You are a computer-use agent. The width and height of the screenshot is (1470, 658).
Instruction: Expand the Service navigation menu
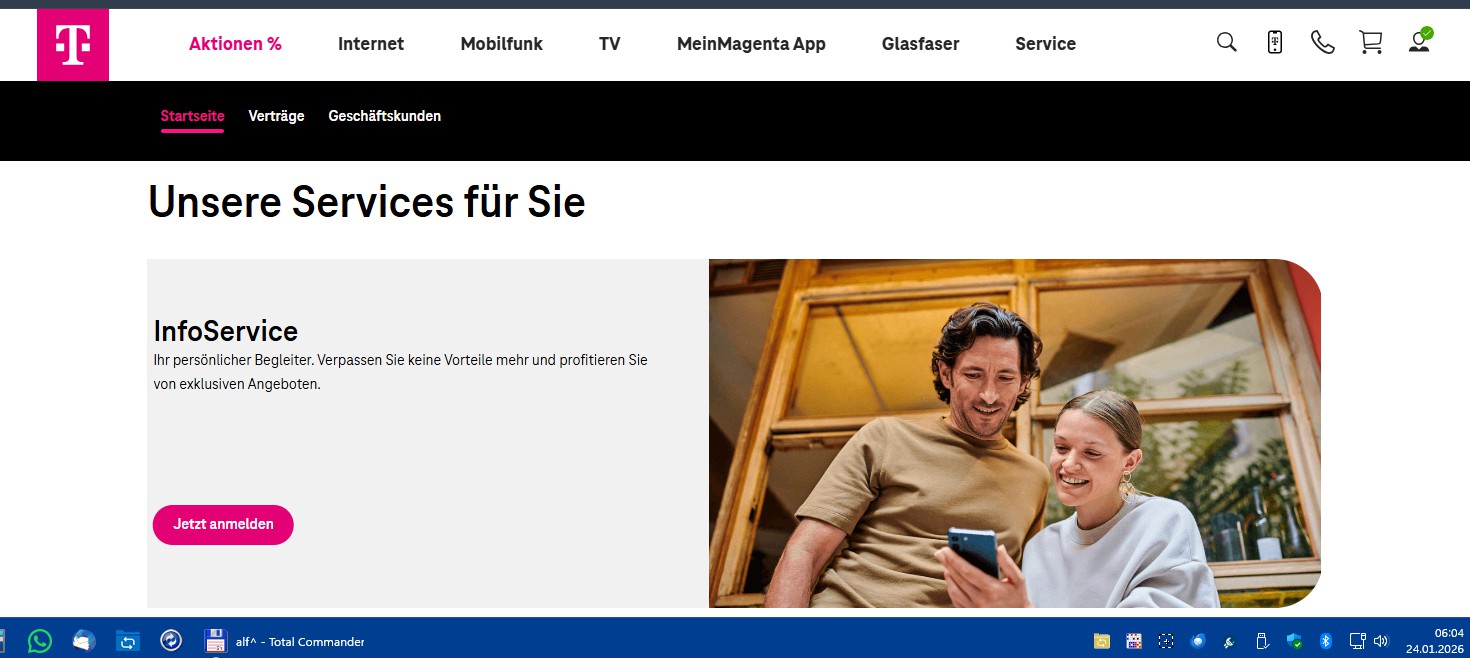click(x=1045, y=44)
